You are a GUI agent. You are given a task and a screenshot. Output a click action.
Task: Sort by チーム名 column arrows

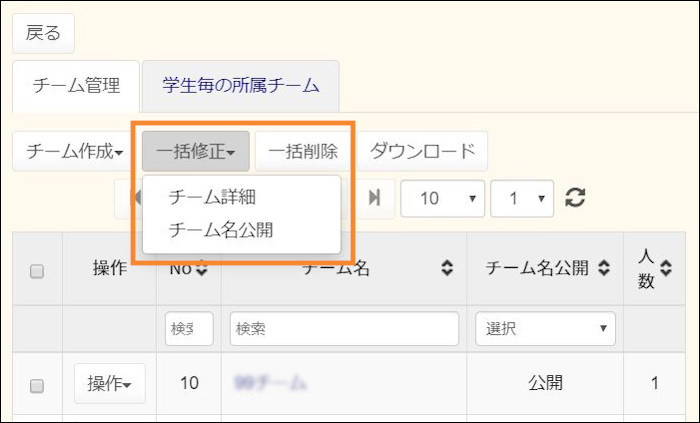[x=447, y=268]
